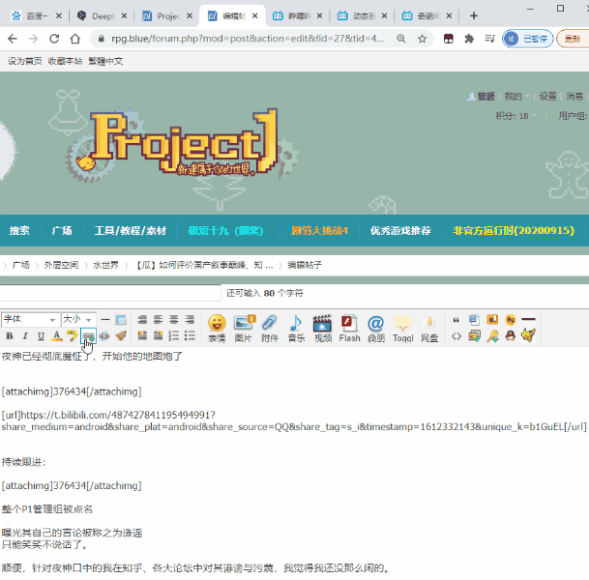Click the remove link icon

[104, 336]
